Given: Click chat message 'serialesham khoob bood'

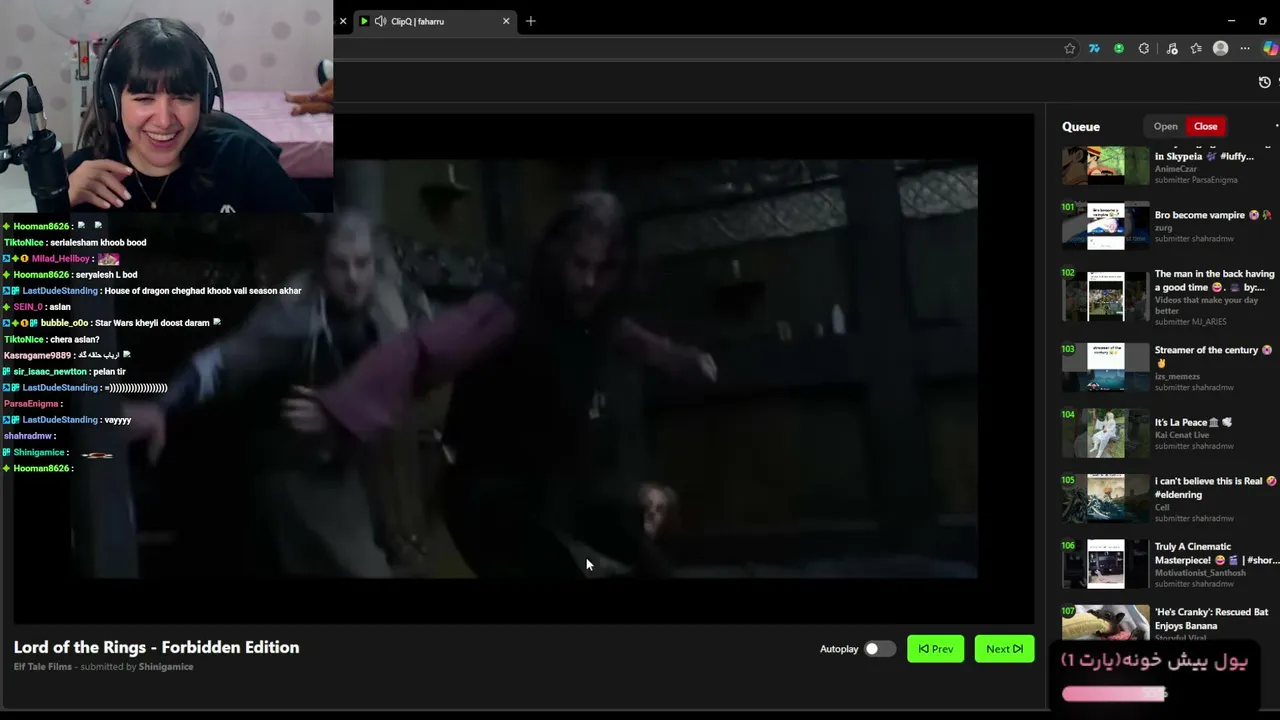Looking at the screenshot, I should pos(98,242).
